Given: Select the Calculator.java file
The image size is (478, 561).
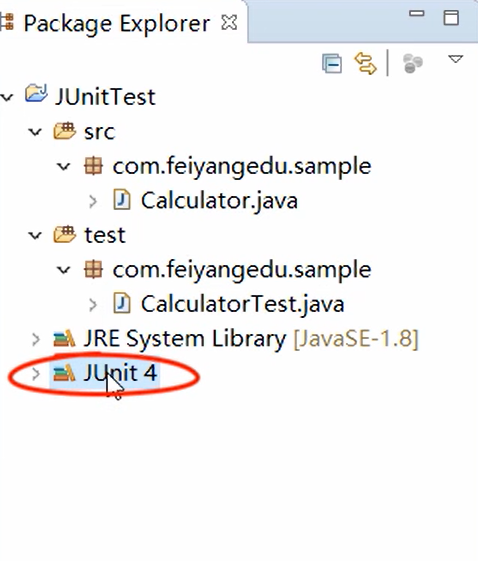Looking at the screenshot, I should tap(219, 201).
